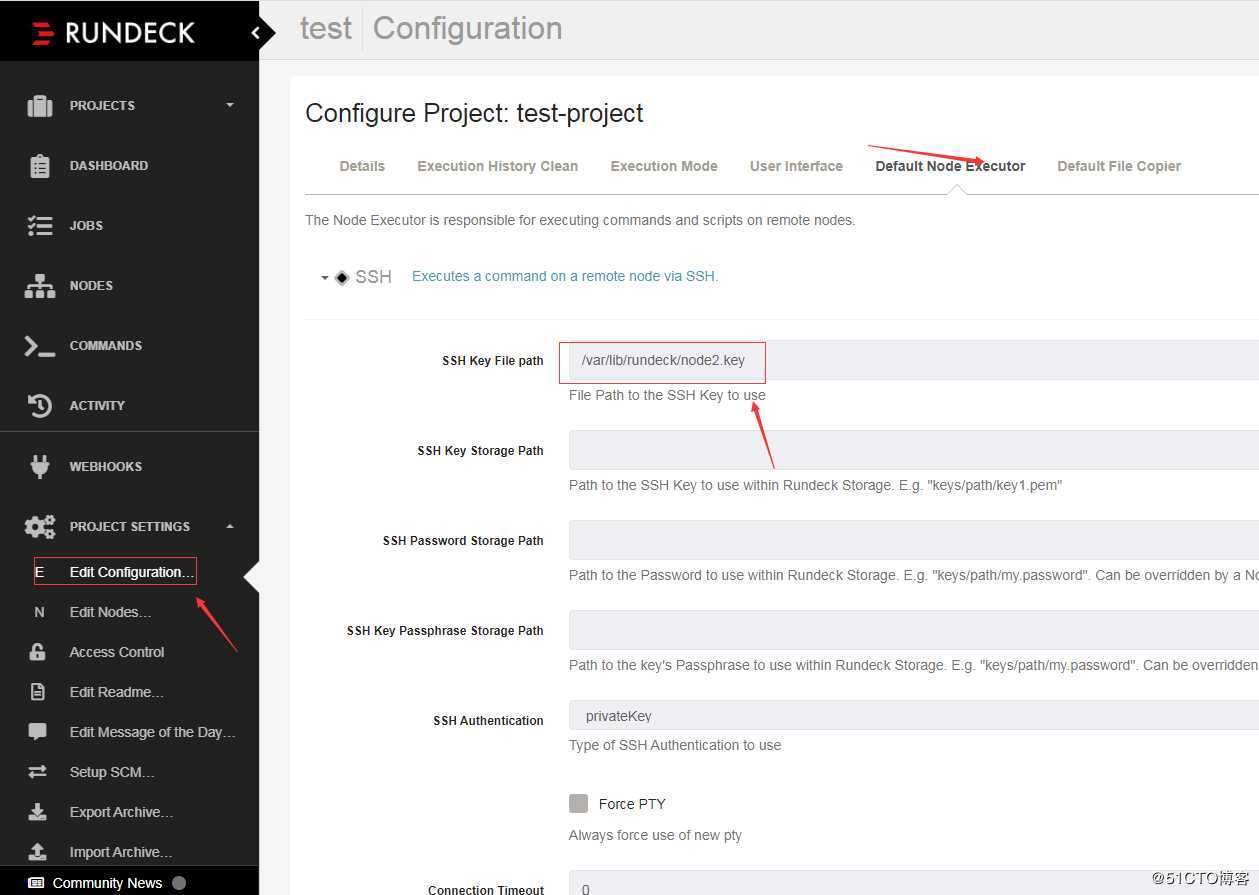This screenshot has width=1259, height=895.
Task: Click the test project breadcrumb
Action: click(x=326, y=29)
